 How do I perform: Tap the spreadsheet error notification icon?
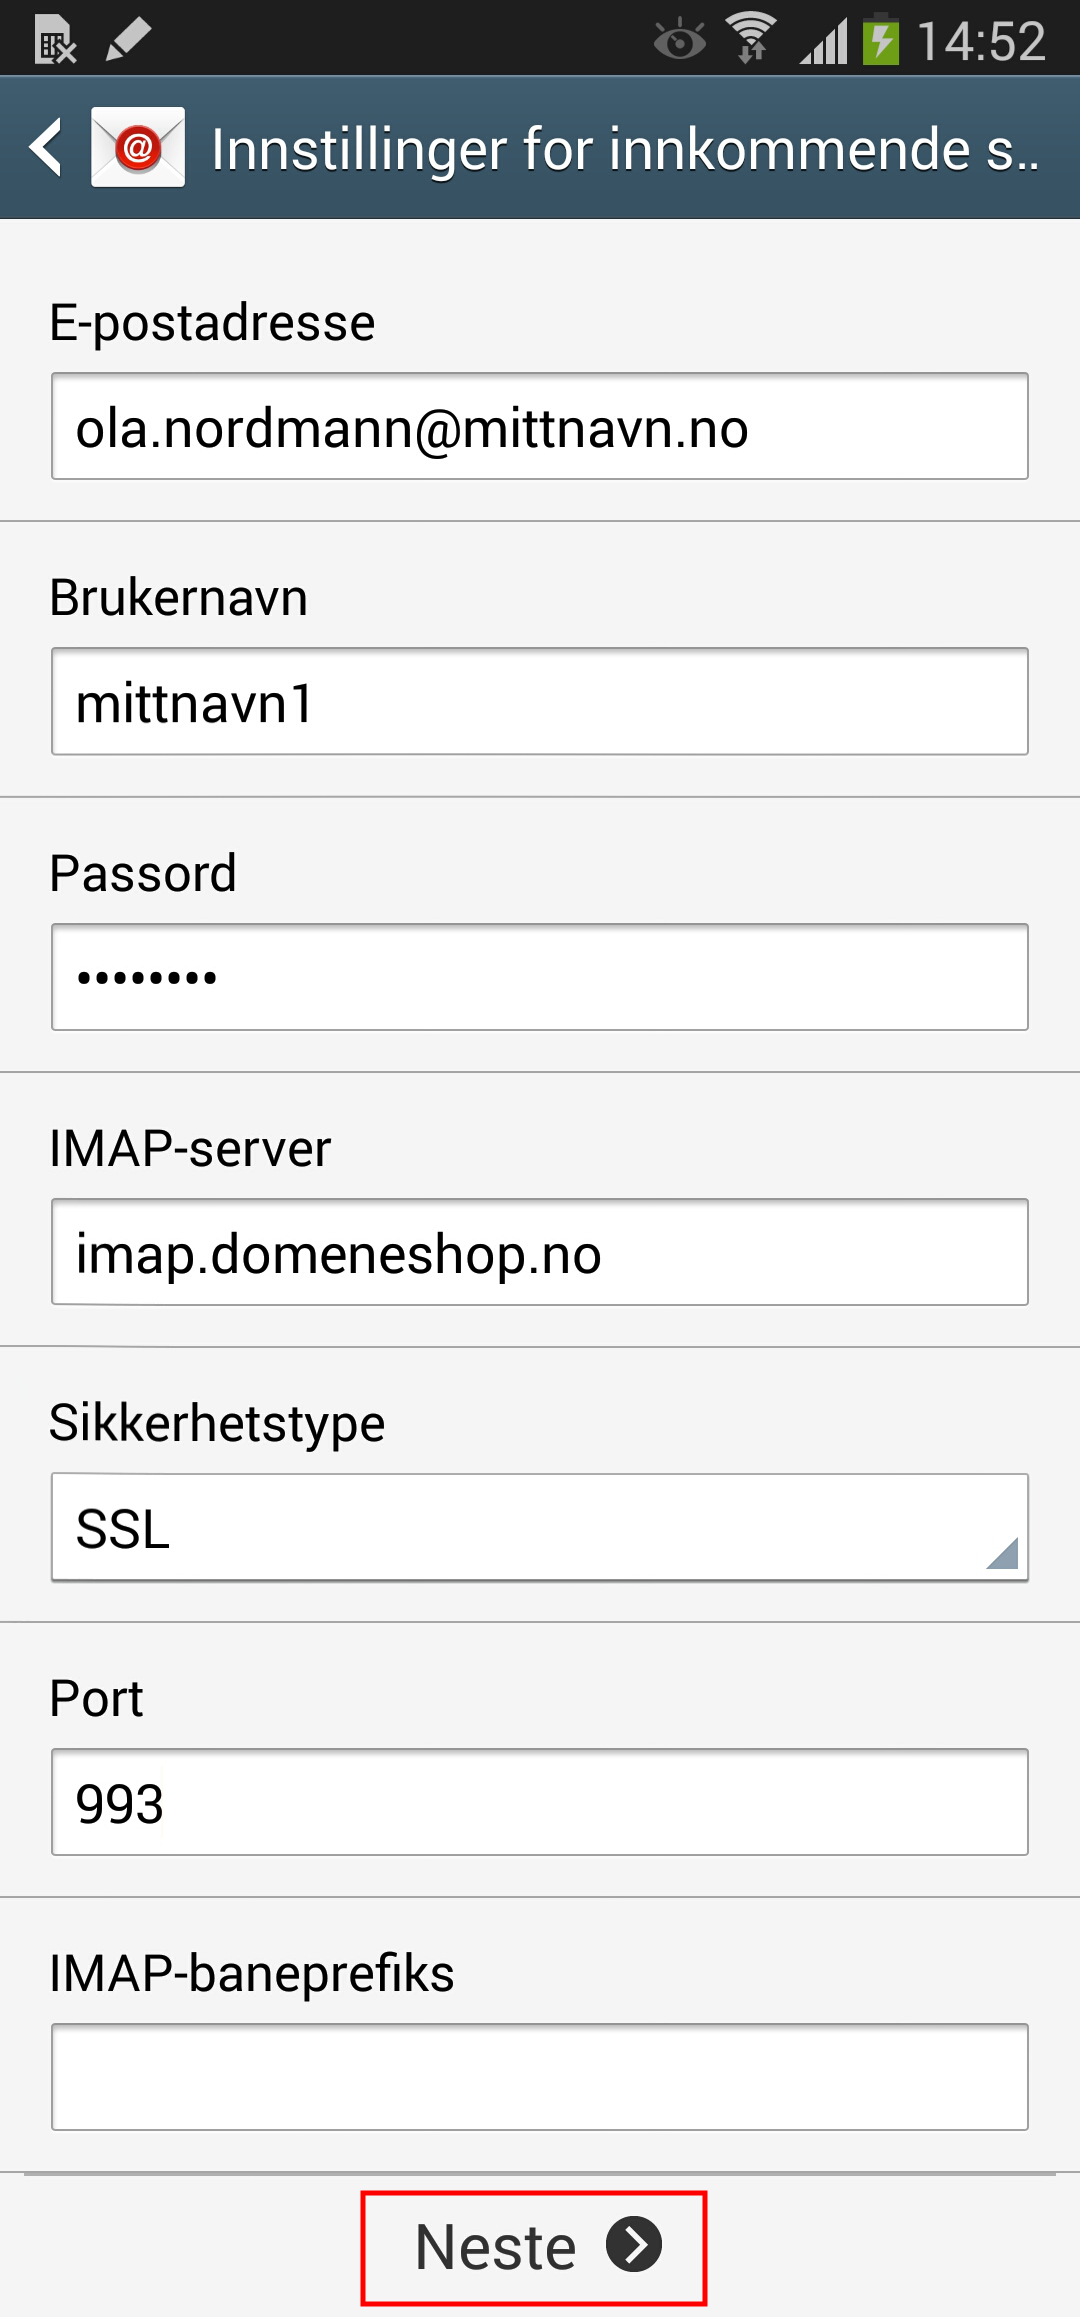point(56,41)
